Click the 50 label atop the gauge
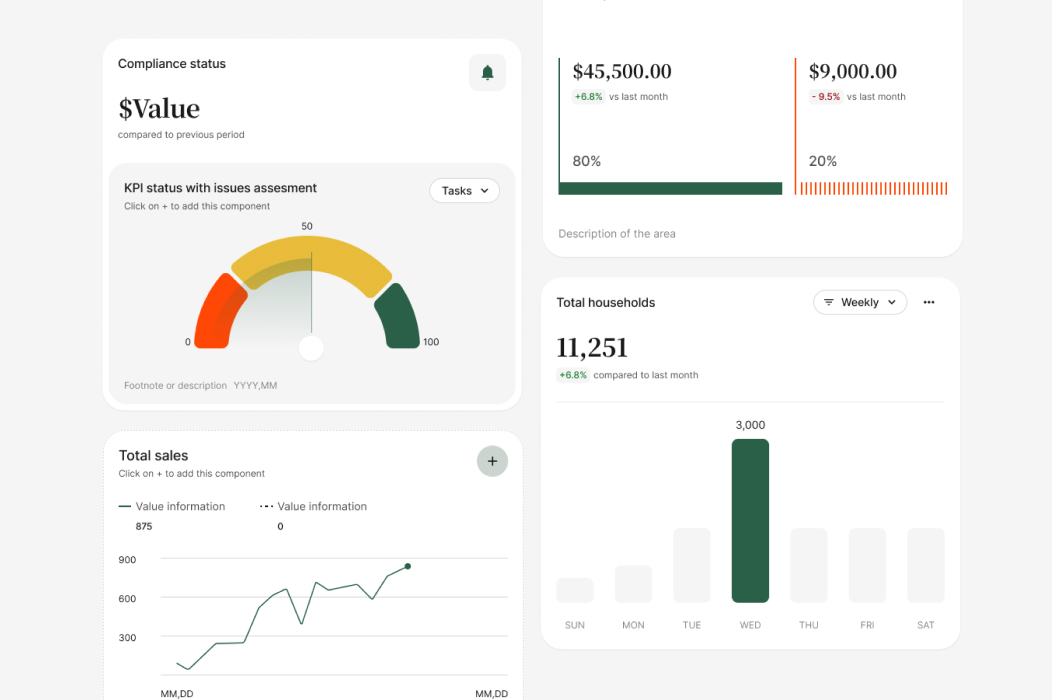Viewport: 1052px width, 700px height. tap(307, 226)
